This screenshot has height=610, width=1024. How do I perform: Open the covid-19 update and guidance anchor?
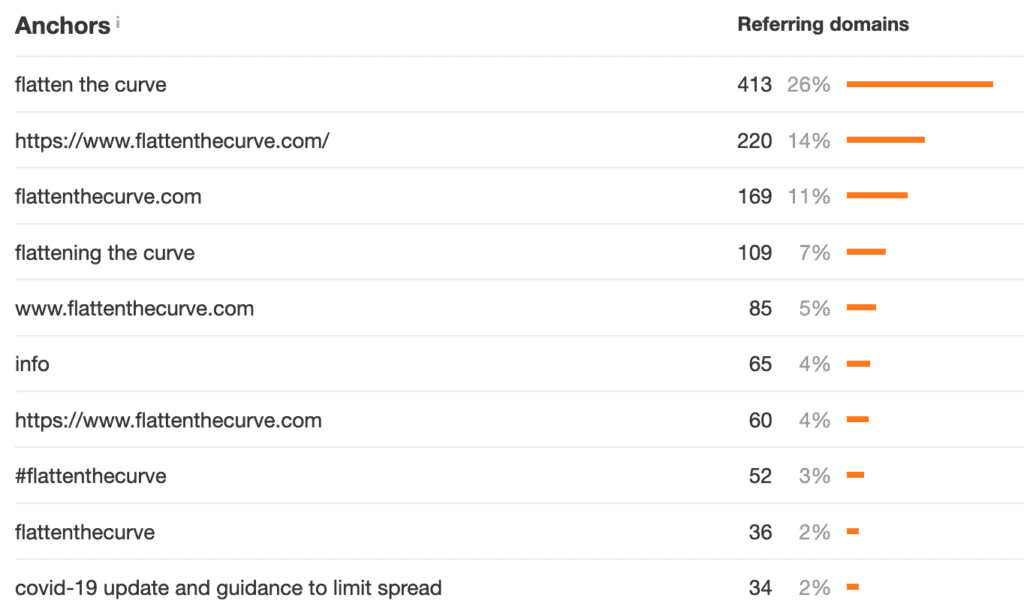pos(228,588)
